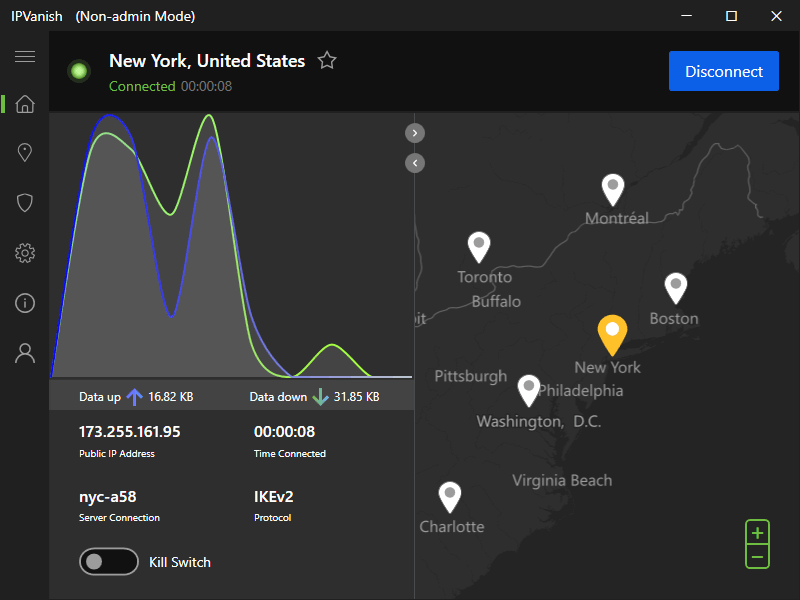Open the hamburger menu in the sidebar

click(25, 57)
